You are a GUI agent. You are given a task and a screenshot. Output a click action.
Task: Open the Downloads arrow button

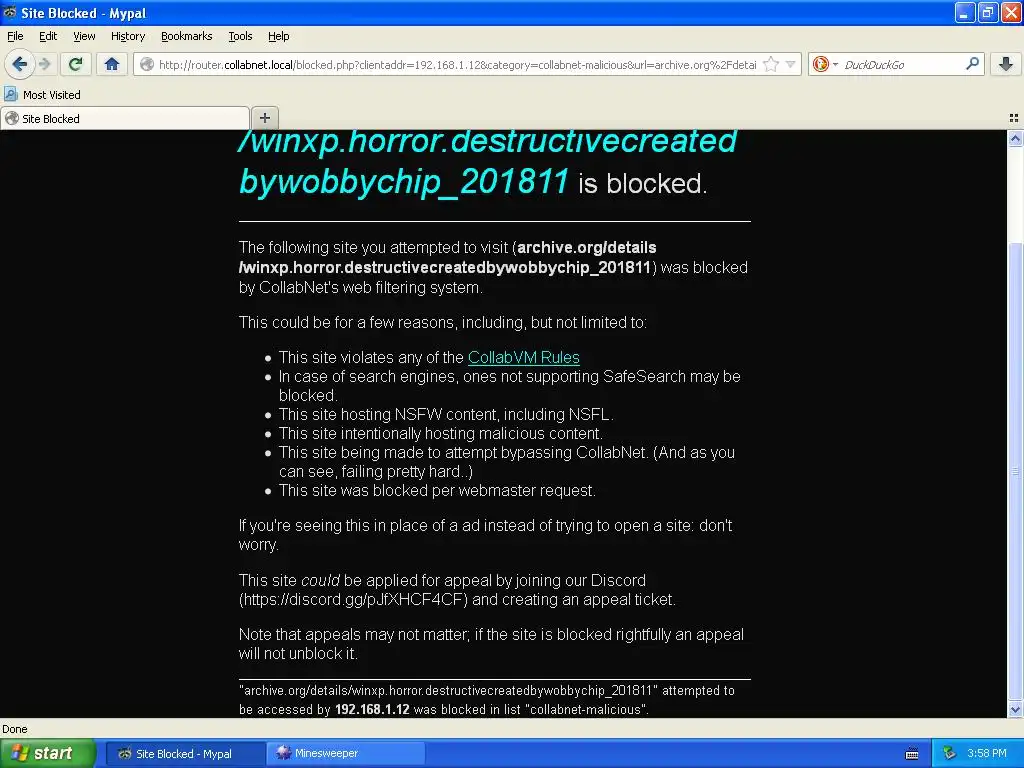(x=1006, y=64)
